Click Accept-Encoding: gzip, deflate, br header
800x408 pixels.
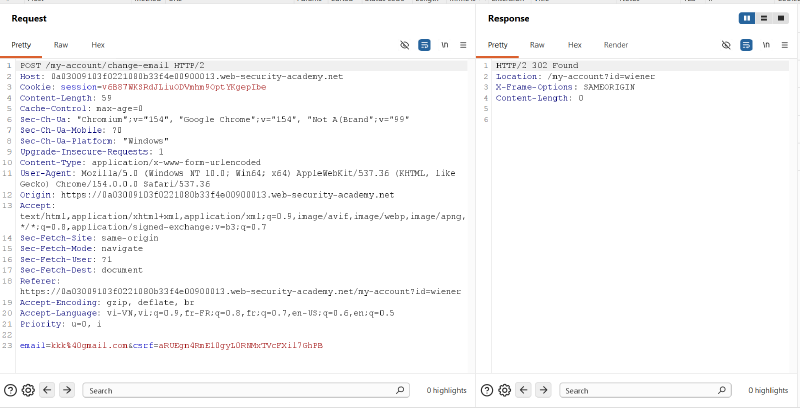[x=107, y=302]
